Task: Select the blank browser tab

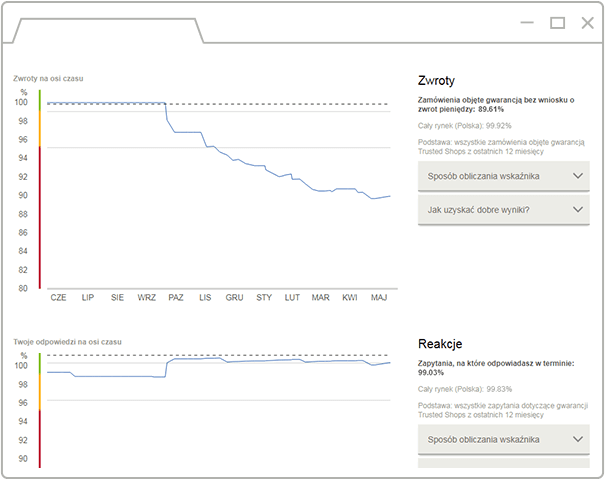Action: pyautogui.click(x=108, y=30)
